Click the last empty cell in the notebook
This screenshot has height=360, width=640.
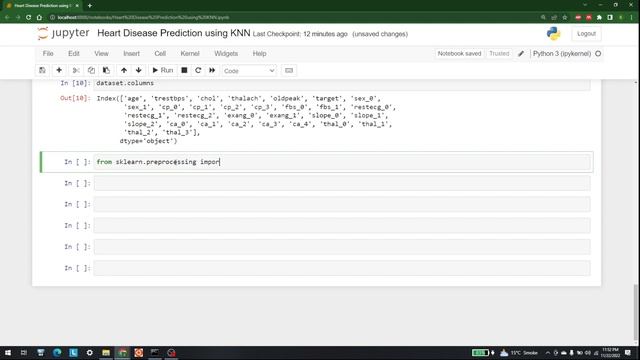point(342,268)
